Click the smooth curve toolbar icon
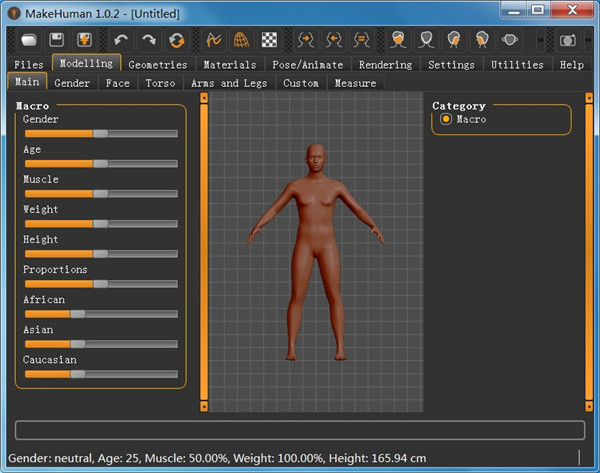The width and height of the screenshot is (600, 473). pyautogui.click(x=213, y=40)
